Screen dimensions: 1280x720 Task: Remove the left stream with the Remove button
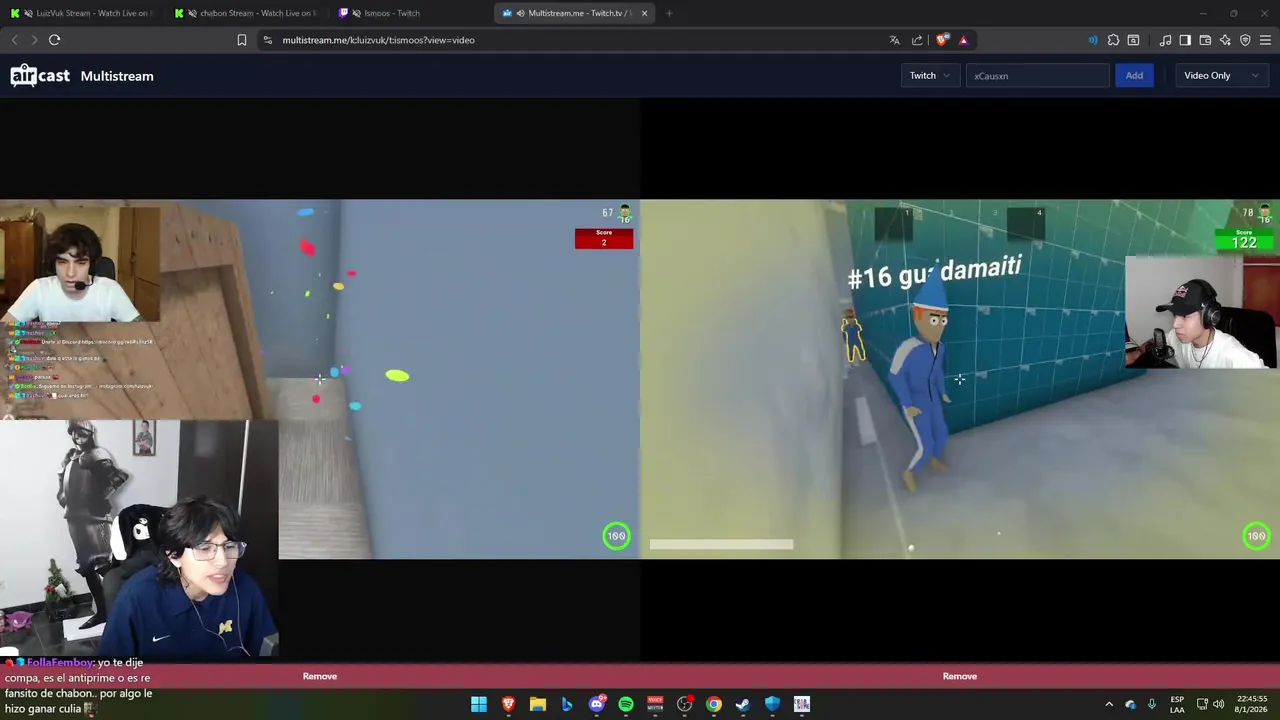tap(320, 676)
